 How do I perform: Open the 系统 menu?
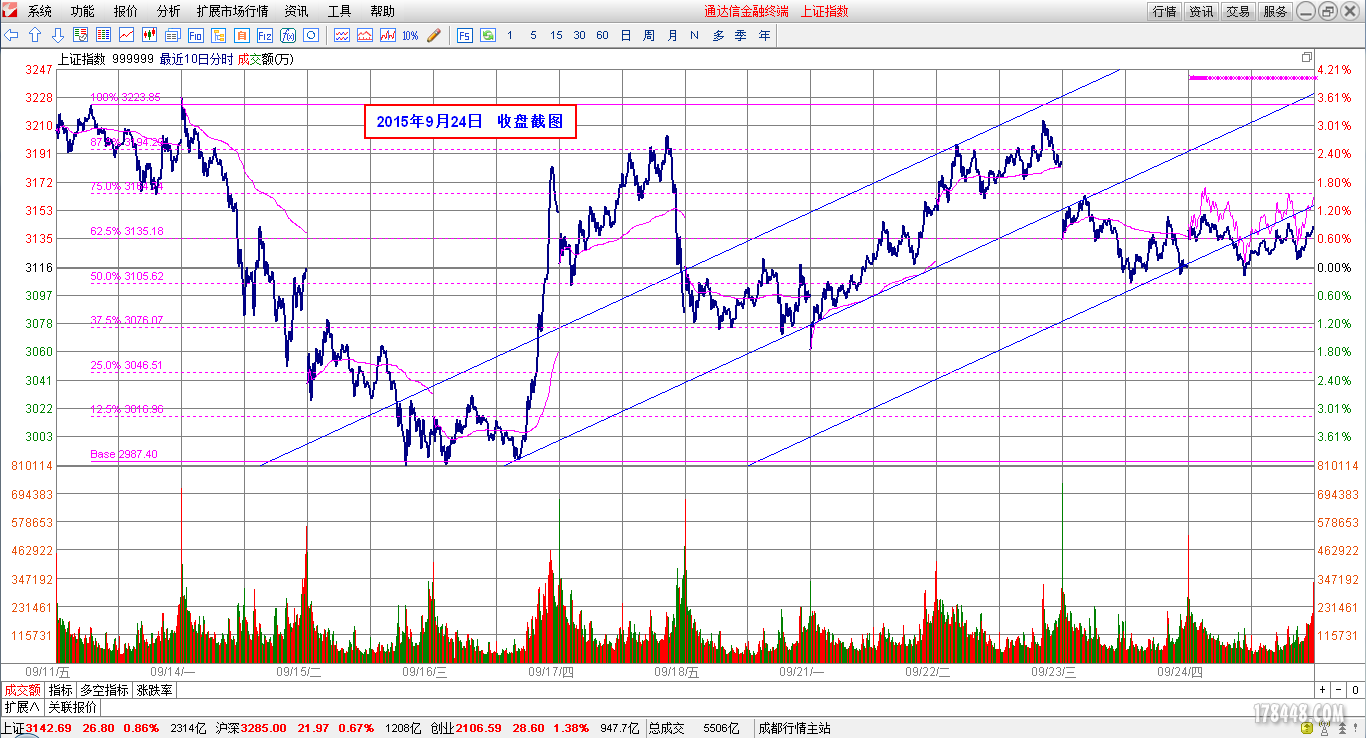click(x=40, y=11)
